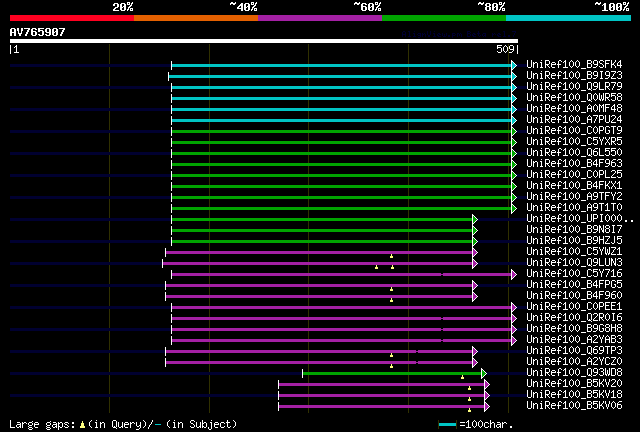Choose the UniRef100_B4F963 entry
The width and height of the screenshot is (640, 432).
tap(574, 164)
